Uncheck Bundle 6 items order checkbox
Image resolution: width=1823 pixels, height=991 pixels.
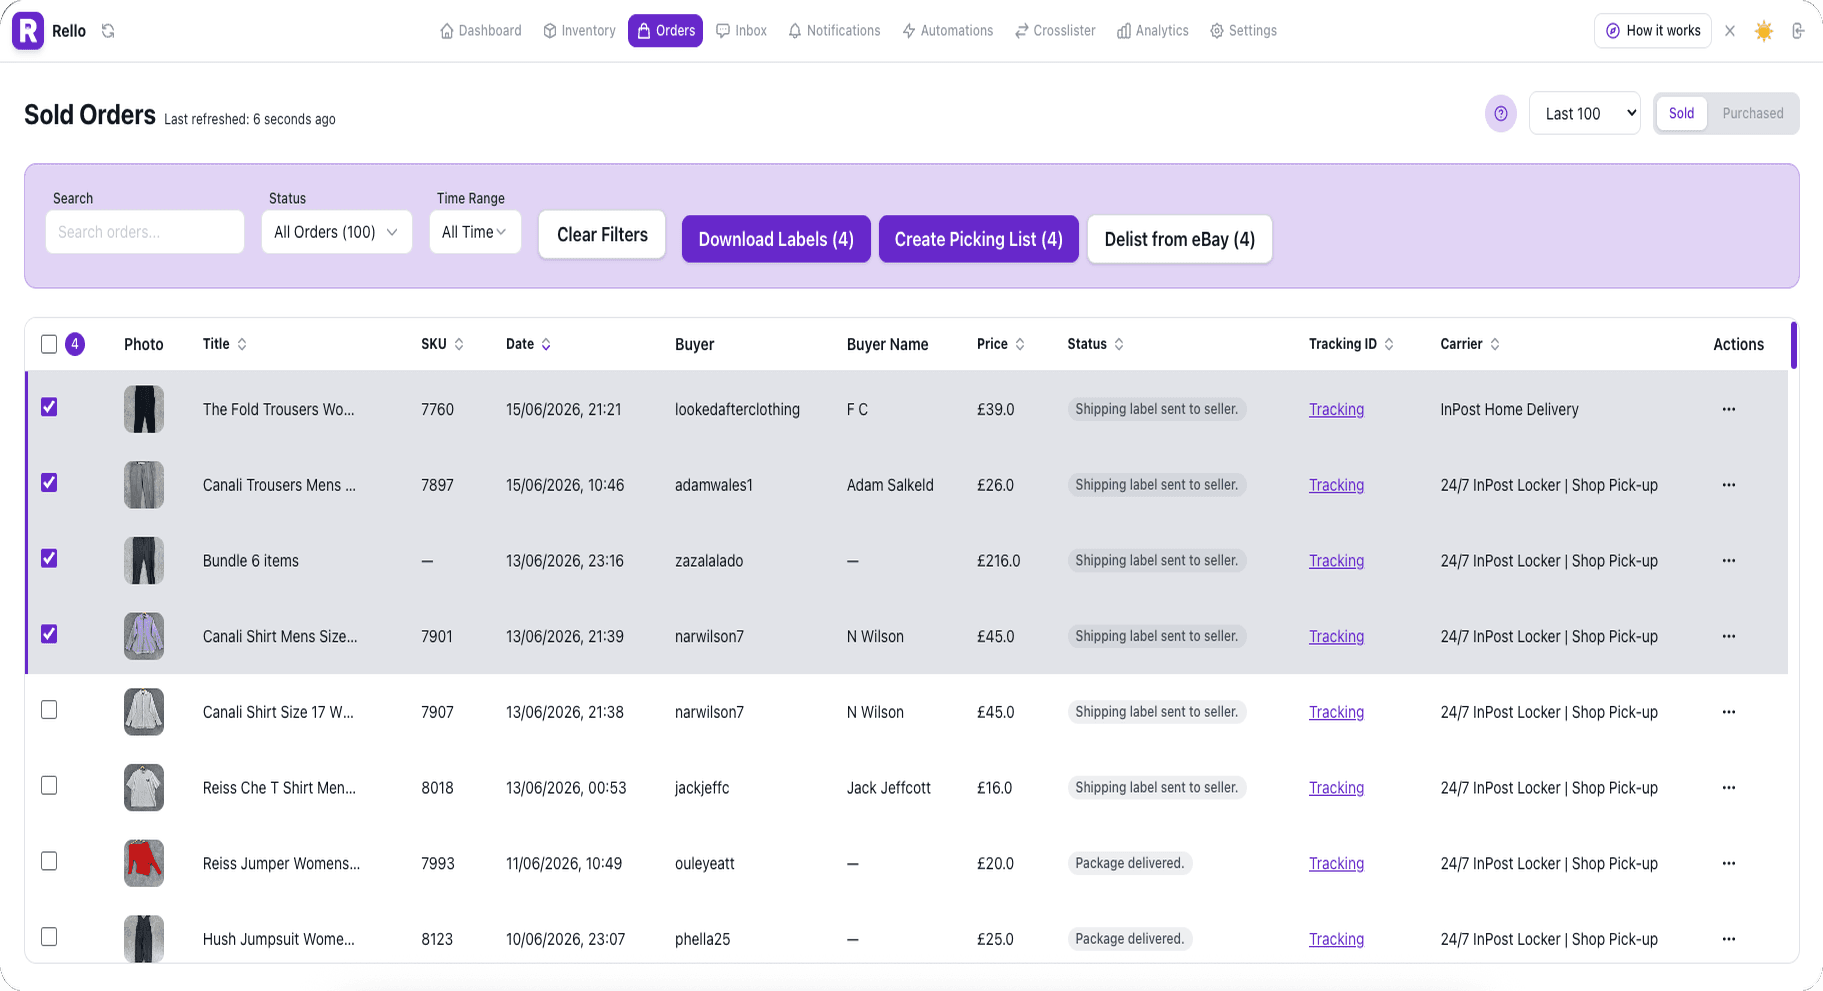49,558
